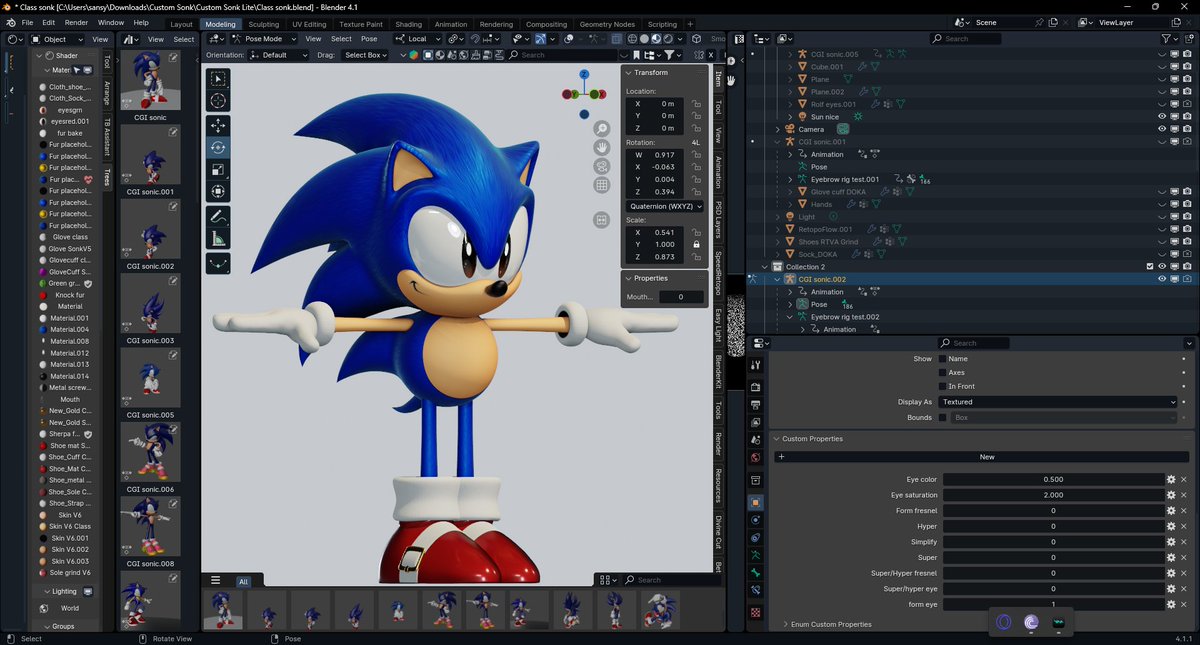The width and height of the screenshot is (1200, 645).
Task: Toggle camera view gizmo icon
Action: tap(602, 166)
